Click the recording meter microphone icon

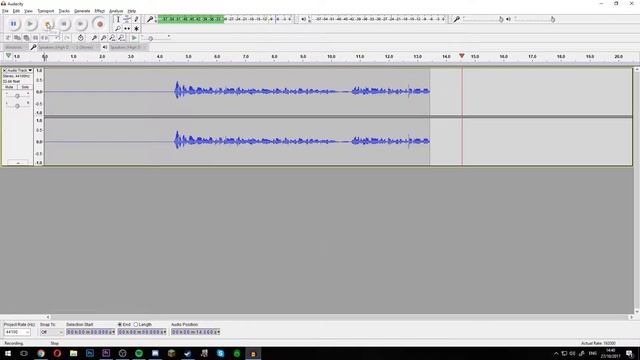pos(150,19)
